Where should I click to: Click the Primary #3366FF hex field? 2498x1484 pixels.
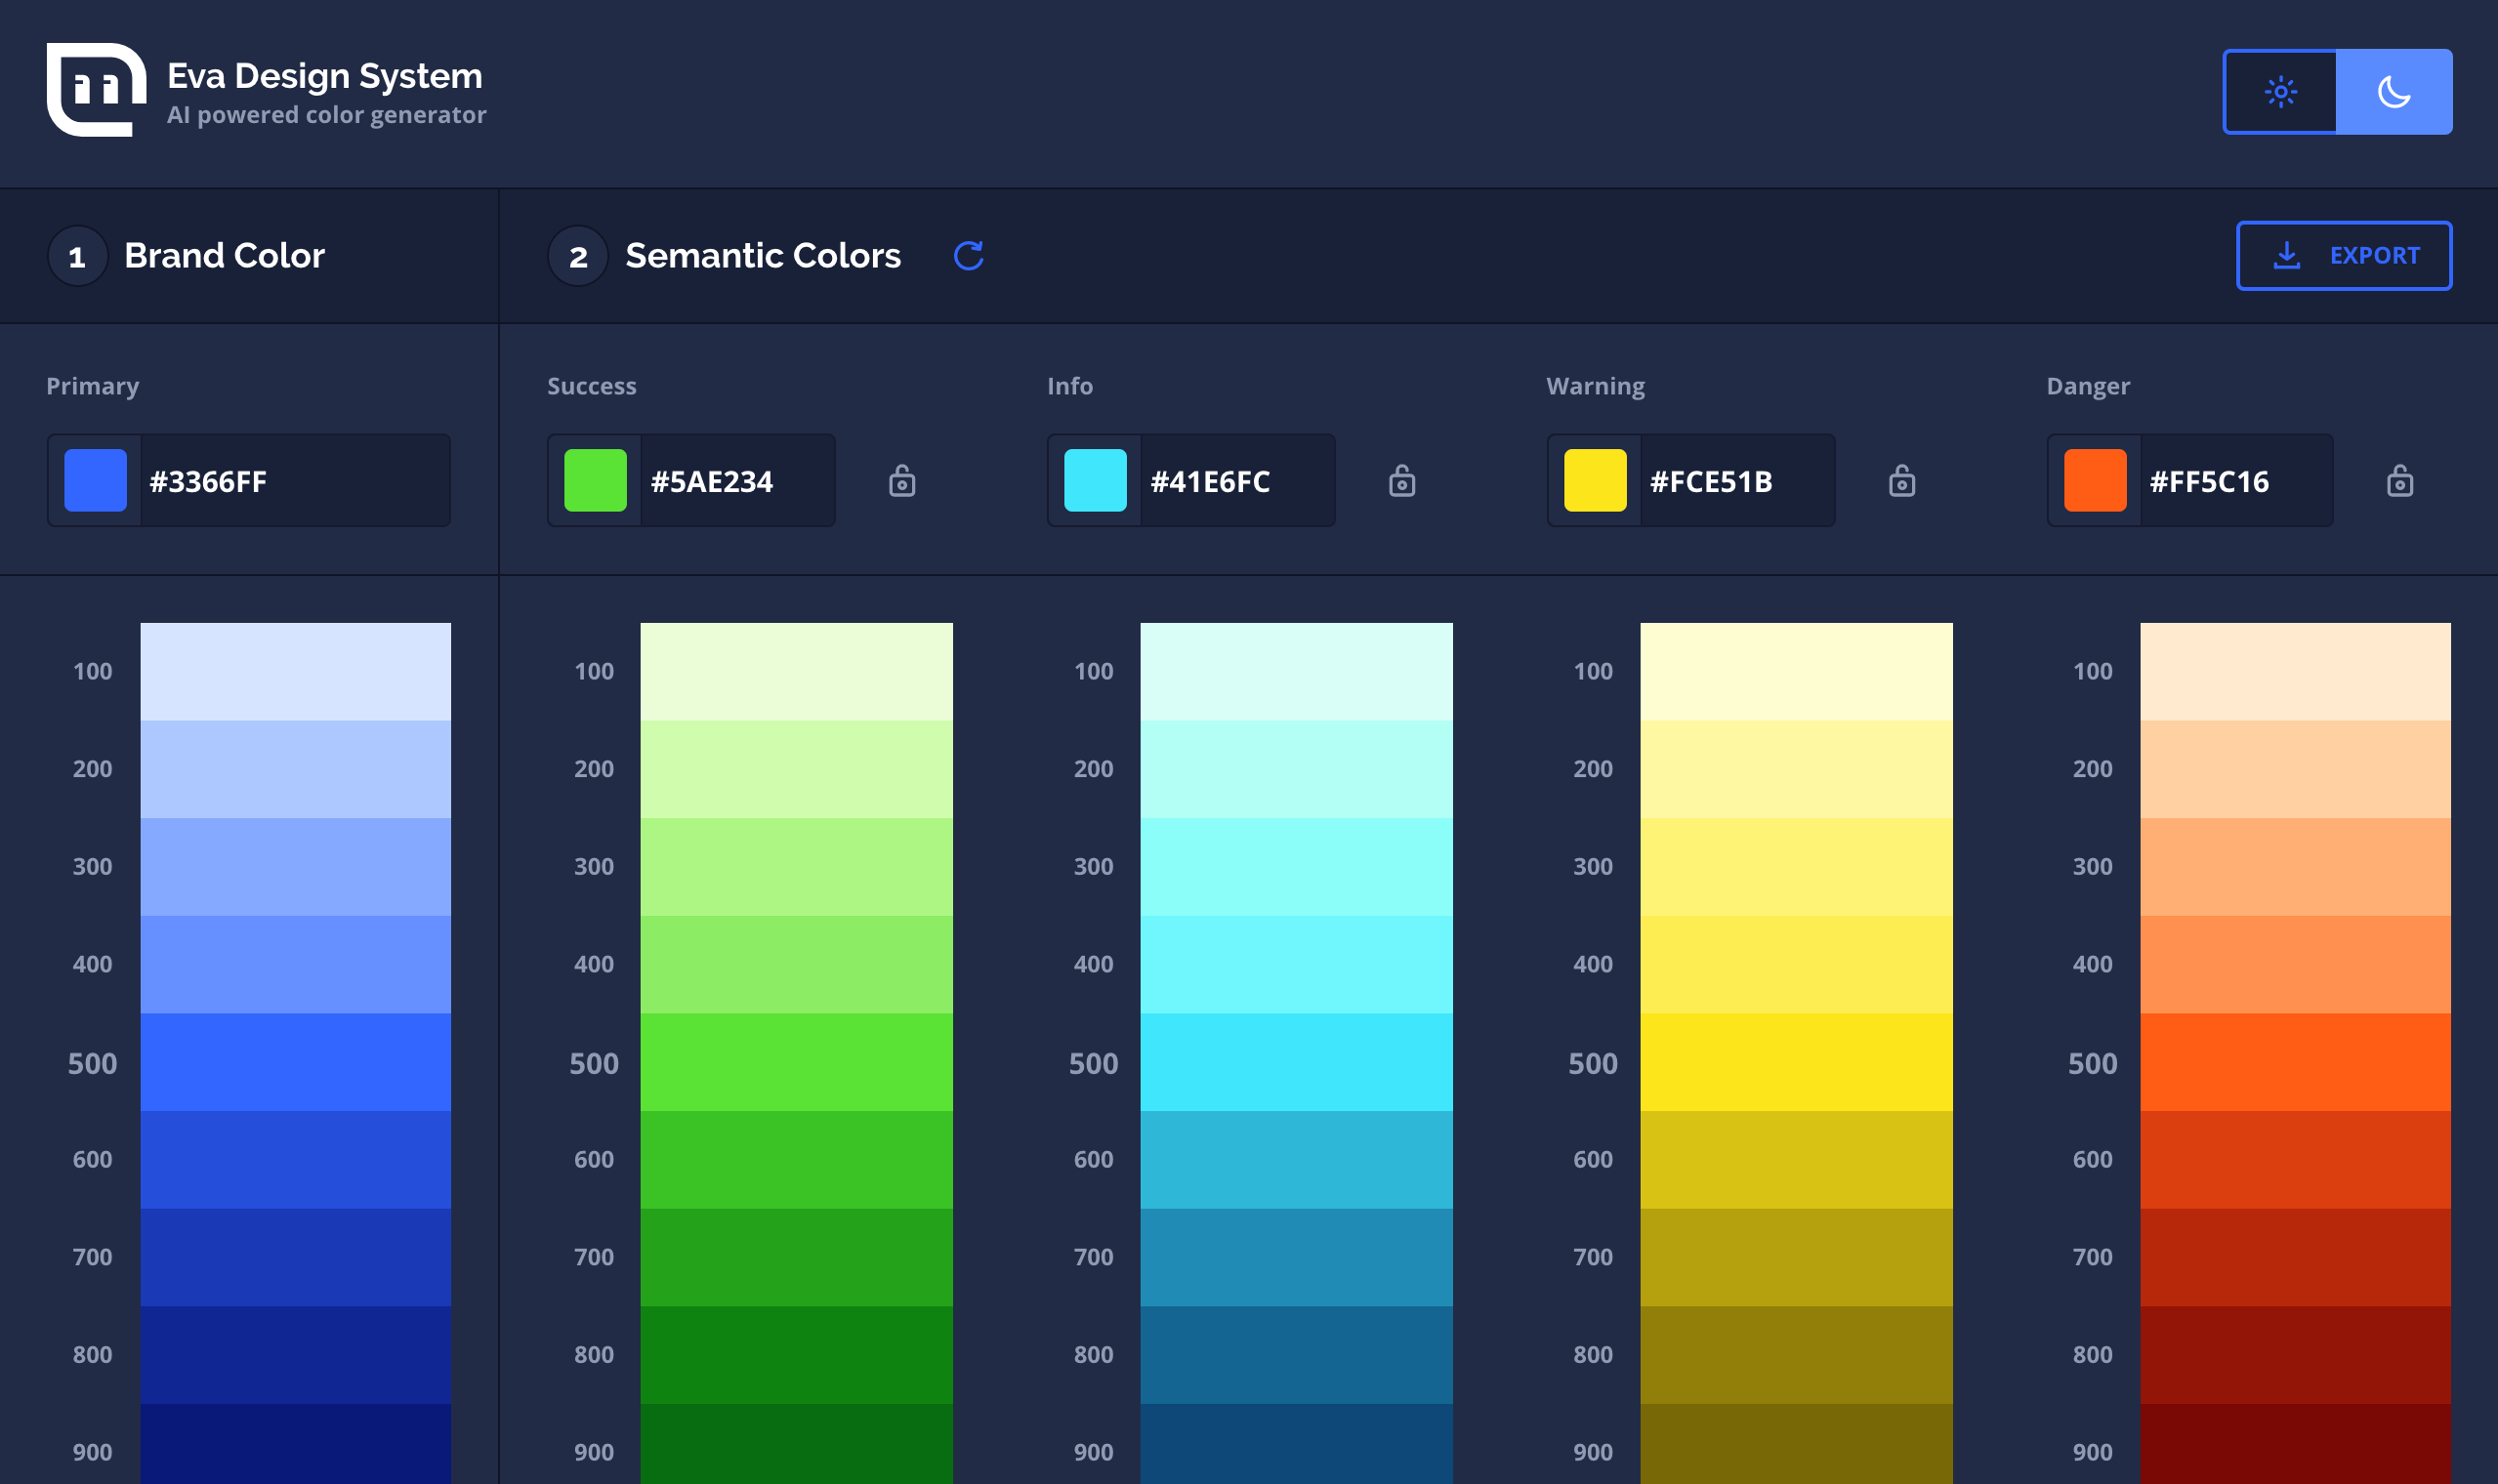point(293,481)
